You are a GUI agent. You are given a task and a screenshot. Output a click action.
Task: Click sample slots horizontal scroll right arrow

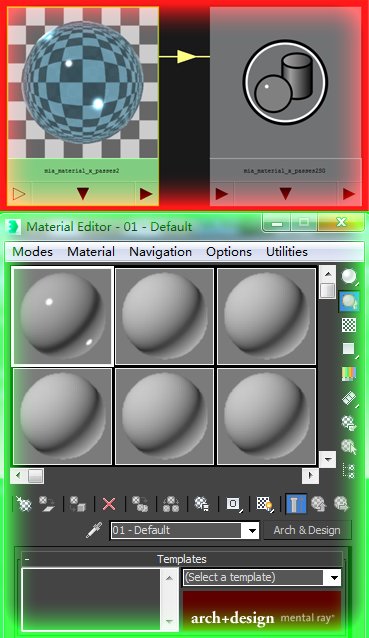click(x=311, y=475)
